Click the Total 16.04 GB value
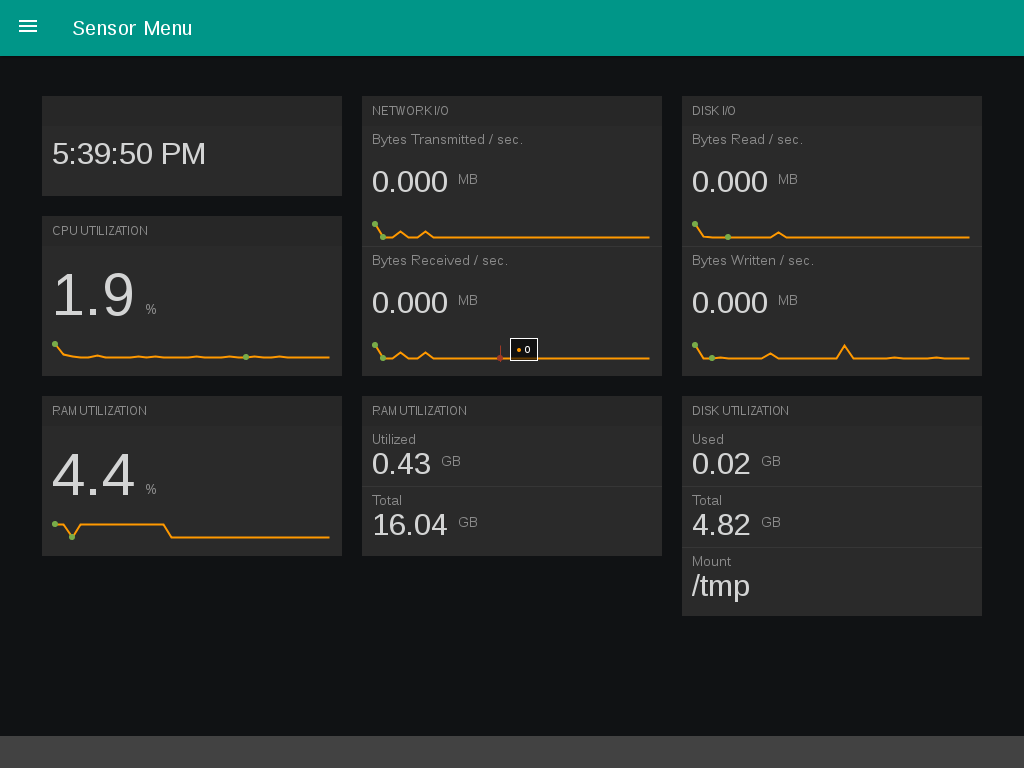Screen dimensions: 1024x768 410,524
